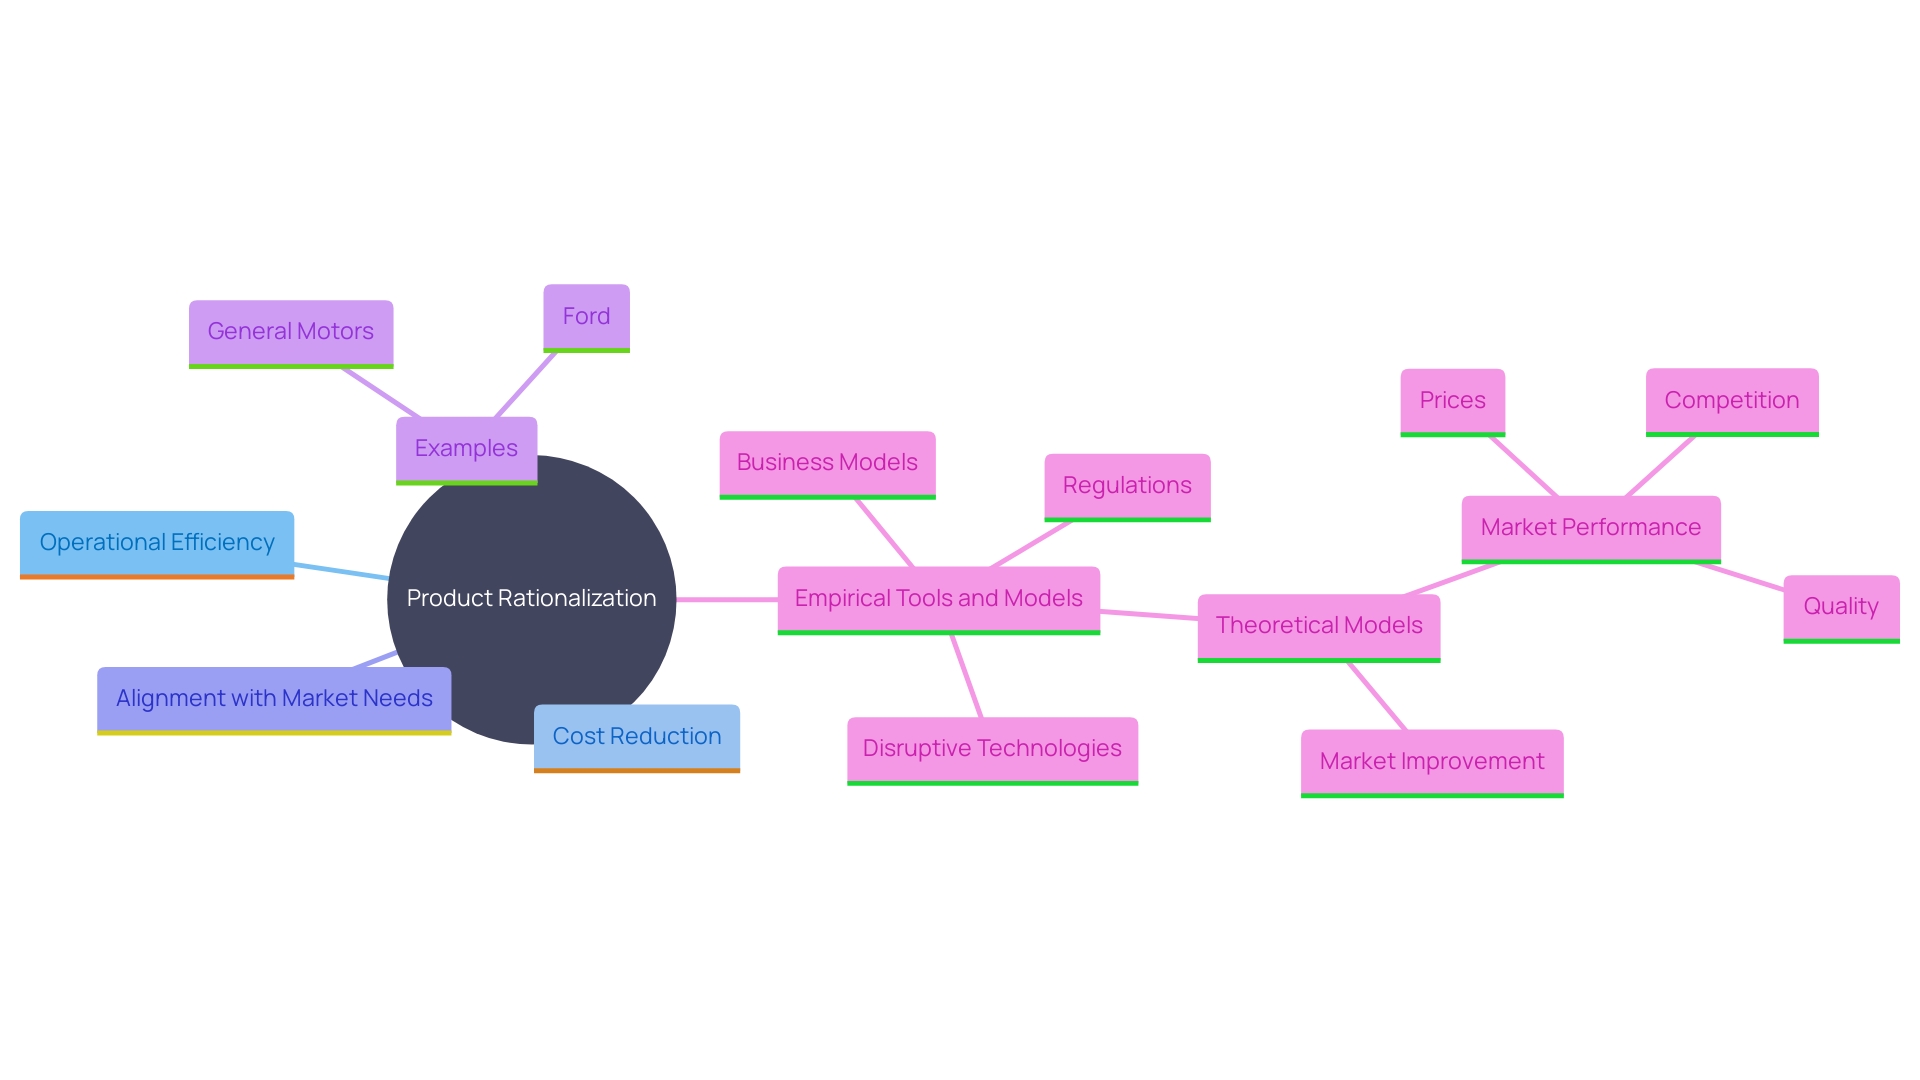1920x1080 pixels.
Task: Click the Examples branch node
Action: pos(467,447)
